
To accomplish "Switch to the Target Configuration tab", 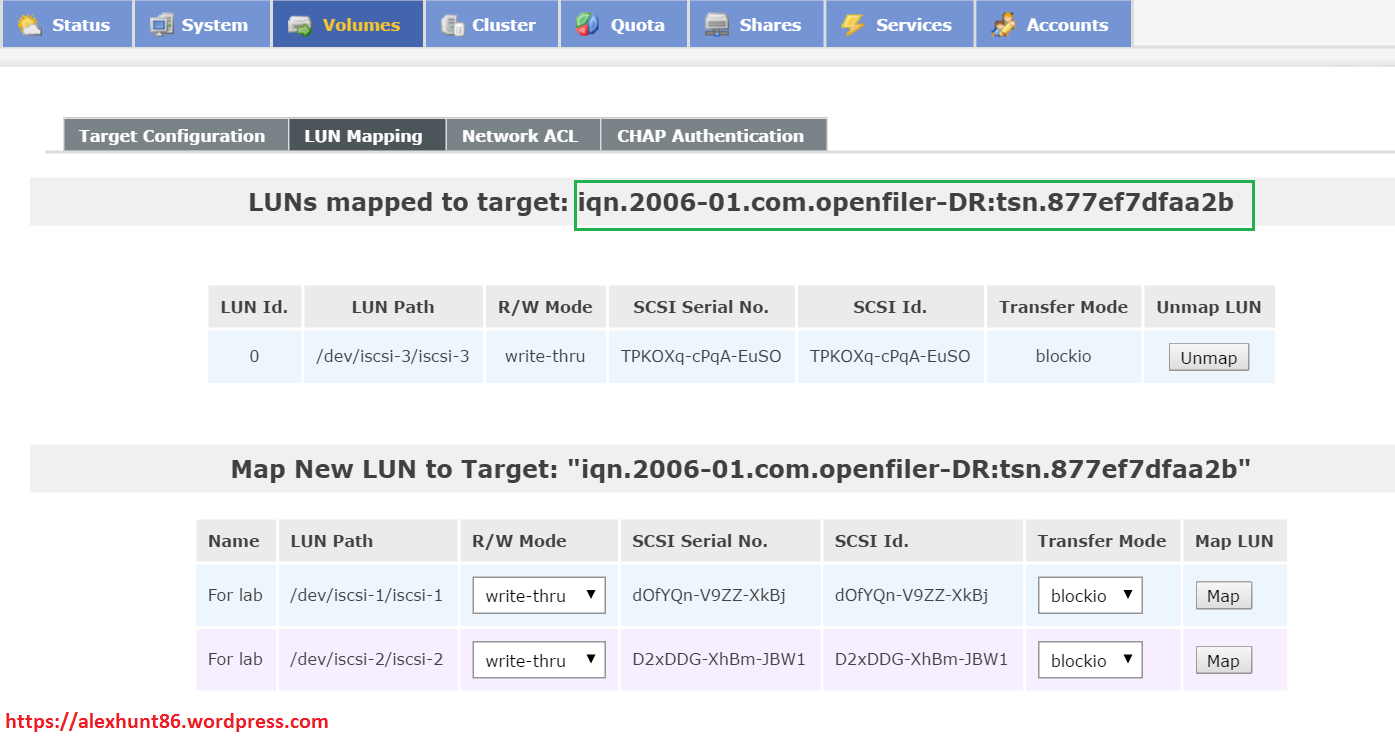I will 174,134.
